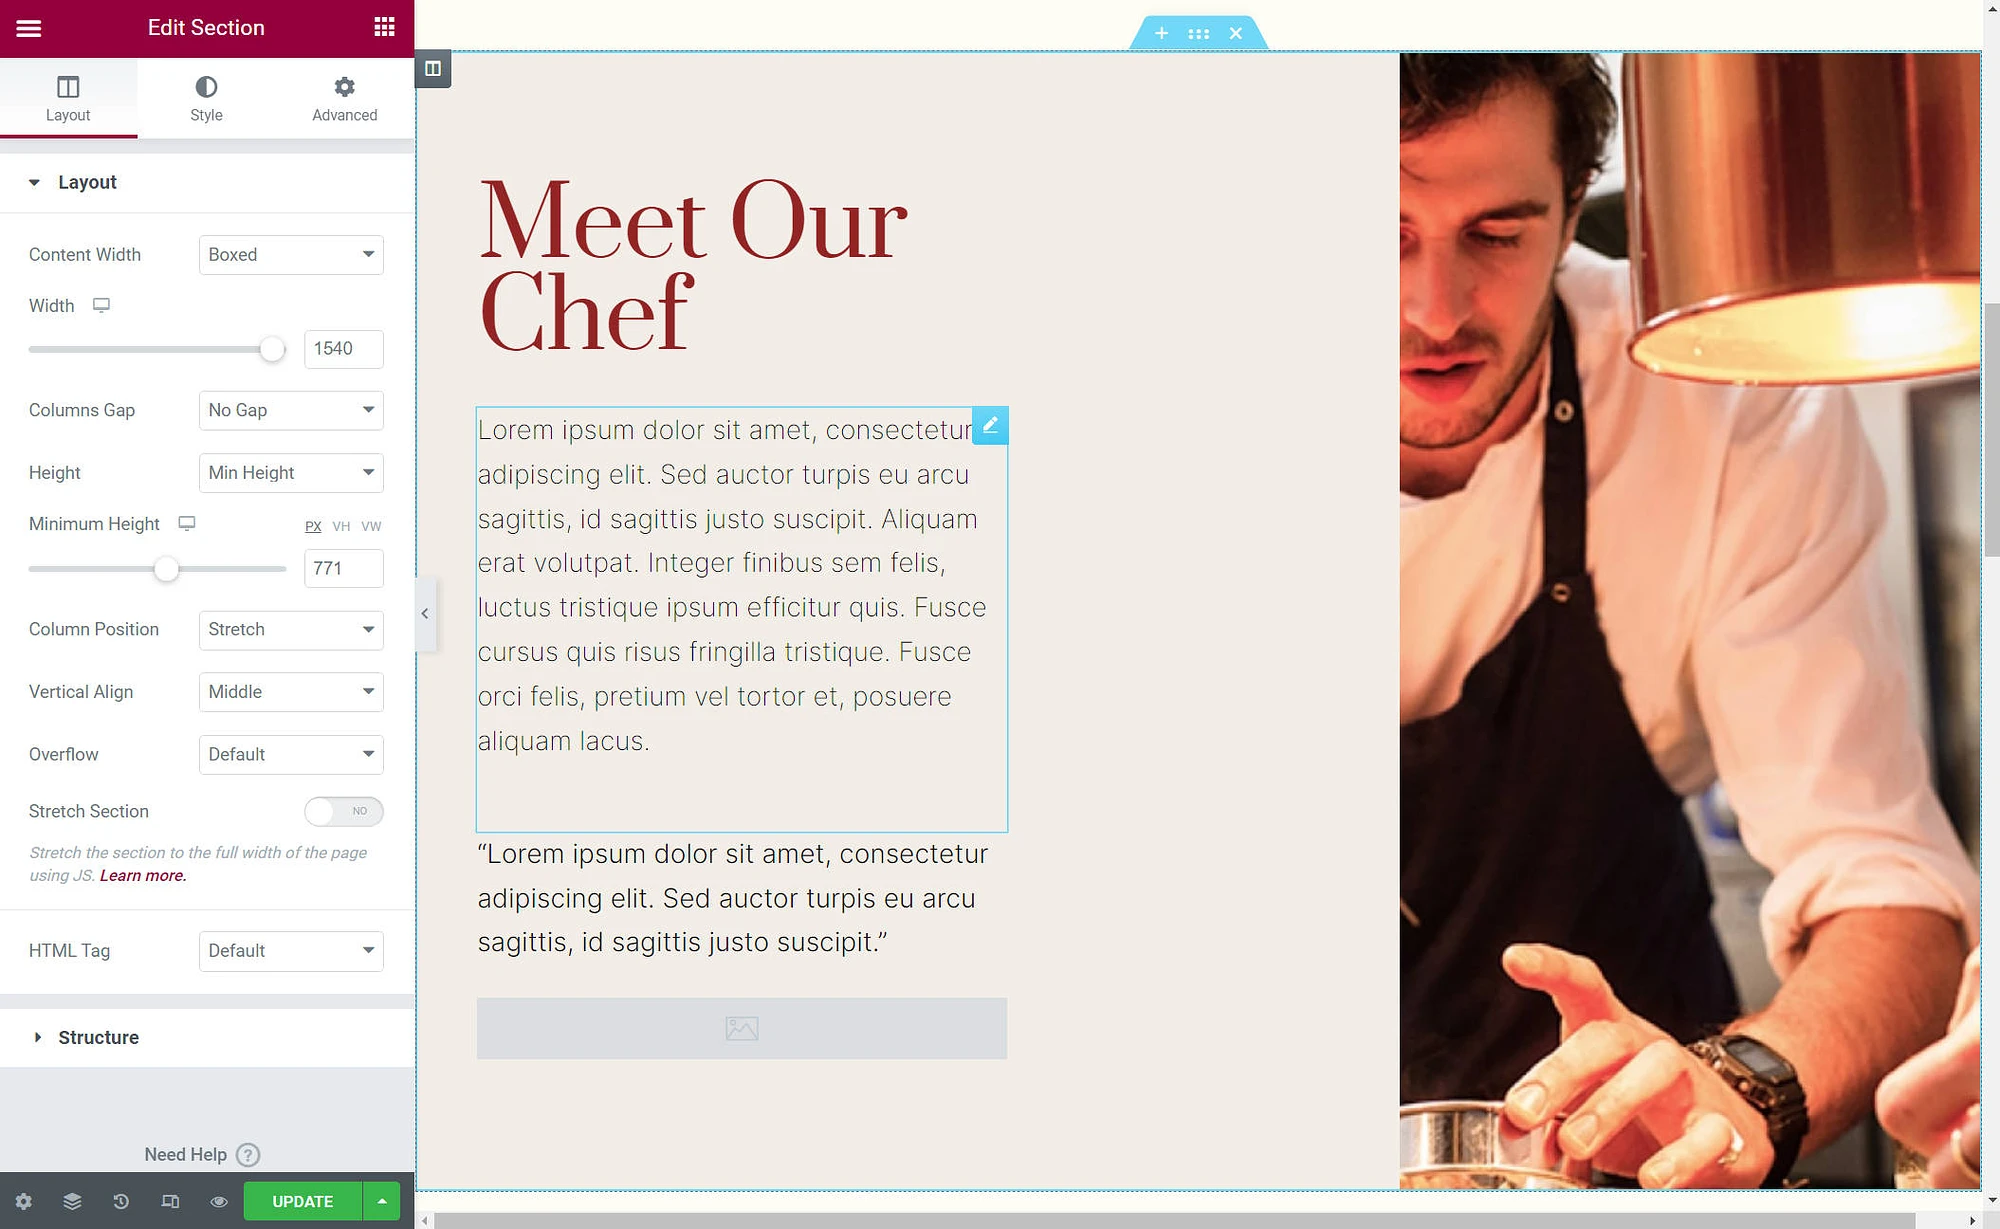Click the grid/apps icon top right
Viewport: 2000px width, 1229px height.
pyautogui.click(x=384, y=27)
